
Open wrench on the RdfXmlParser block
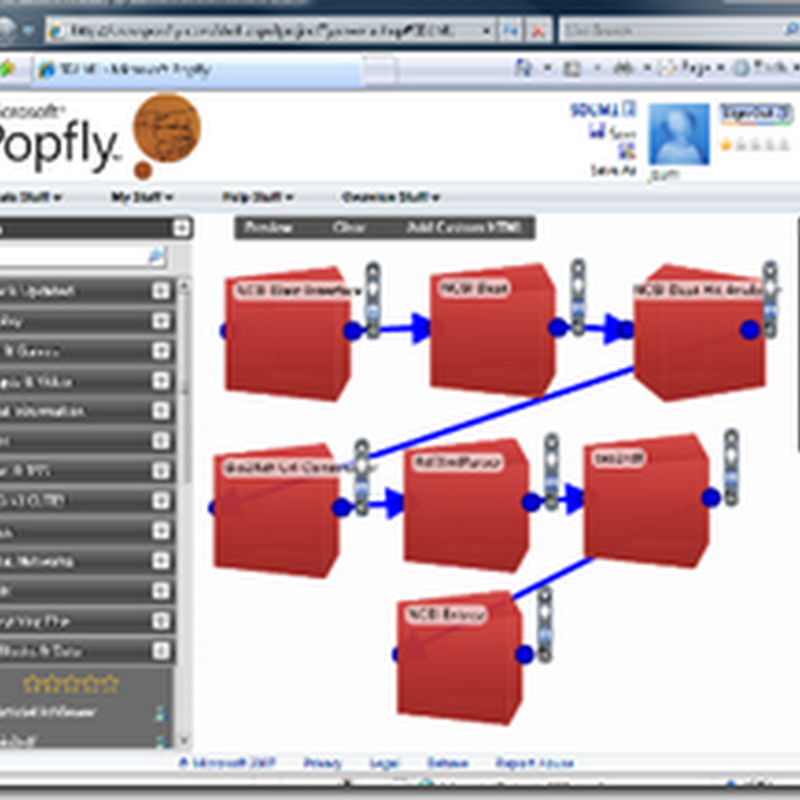tap(552, 472)
